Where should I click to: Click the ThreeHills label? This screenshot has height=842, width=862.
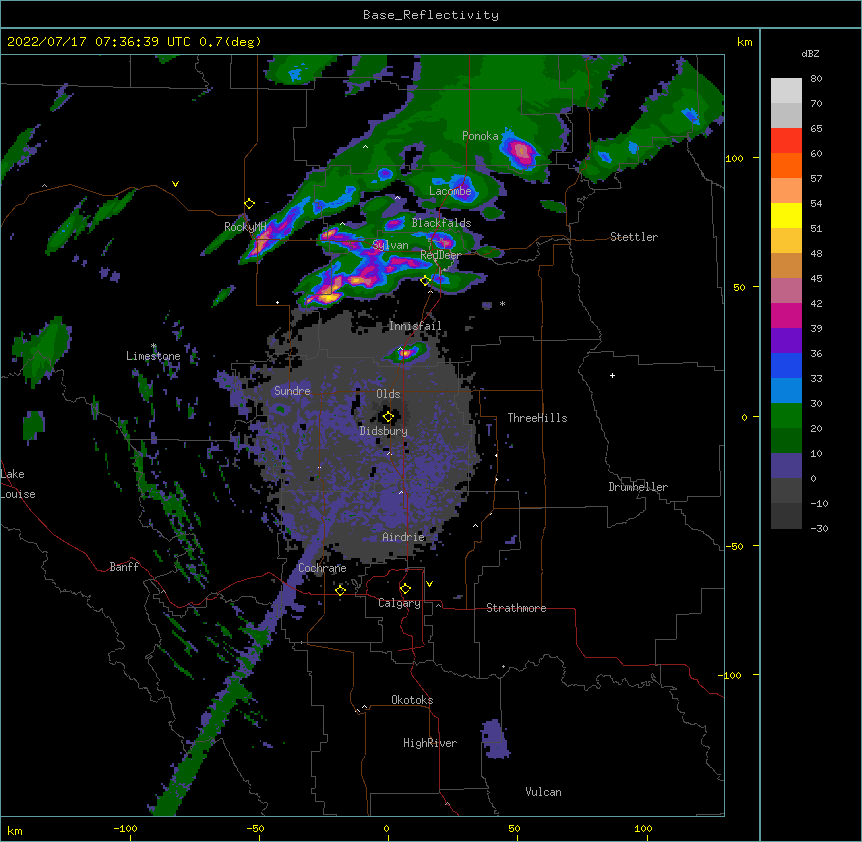pyautogui.click(x=538, y=418)
